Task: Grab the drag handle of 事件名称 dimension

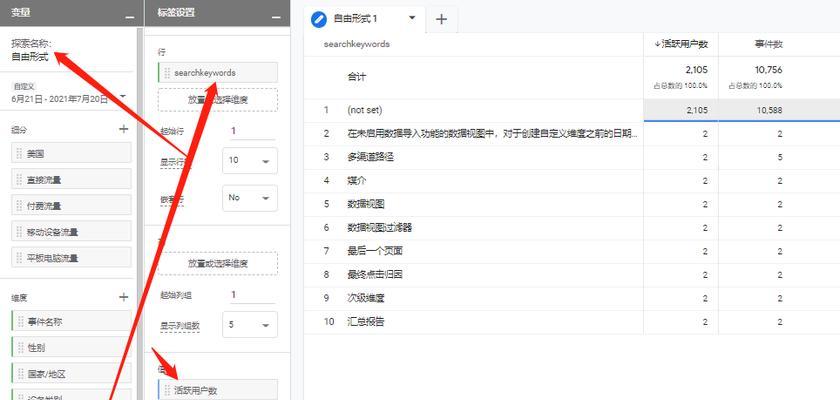Action: point(21,322)
